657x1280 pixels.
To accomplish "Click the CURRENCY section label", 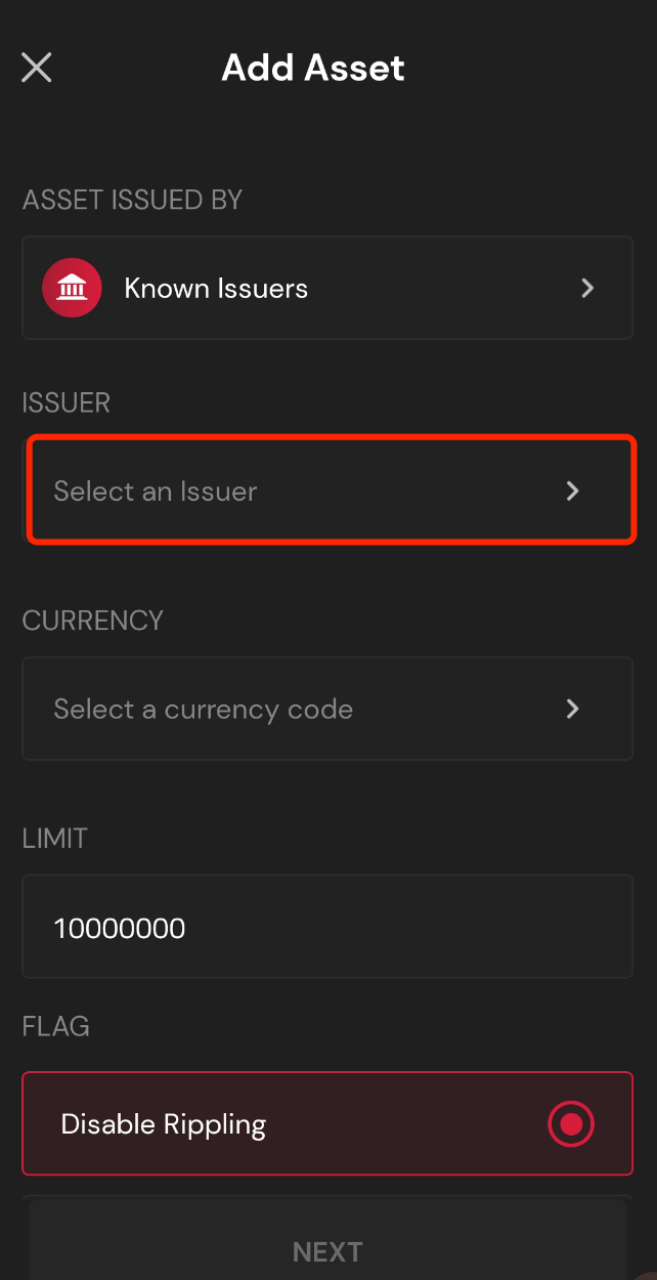I will [x=92, y=620].
